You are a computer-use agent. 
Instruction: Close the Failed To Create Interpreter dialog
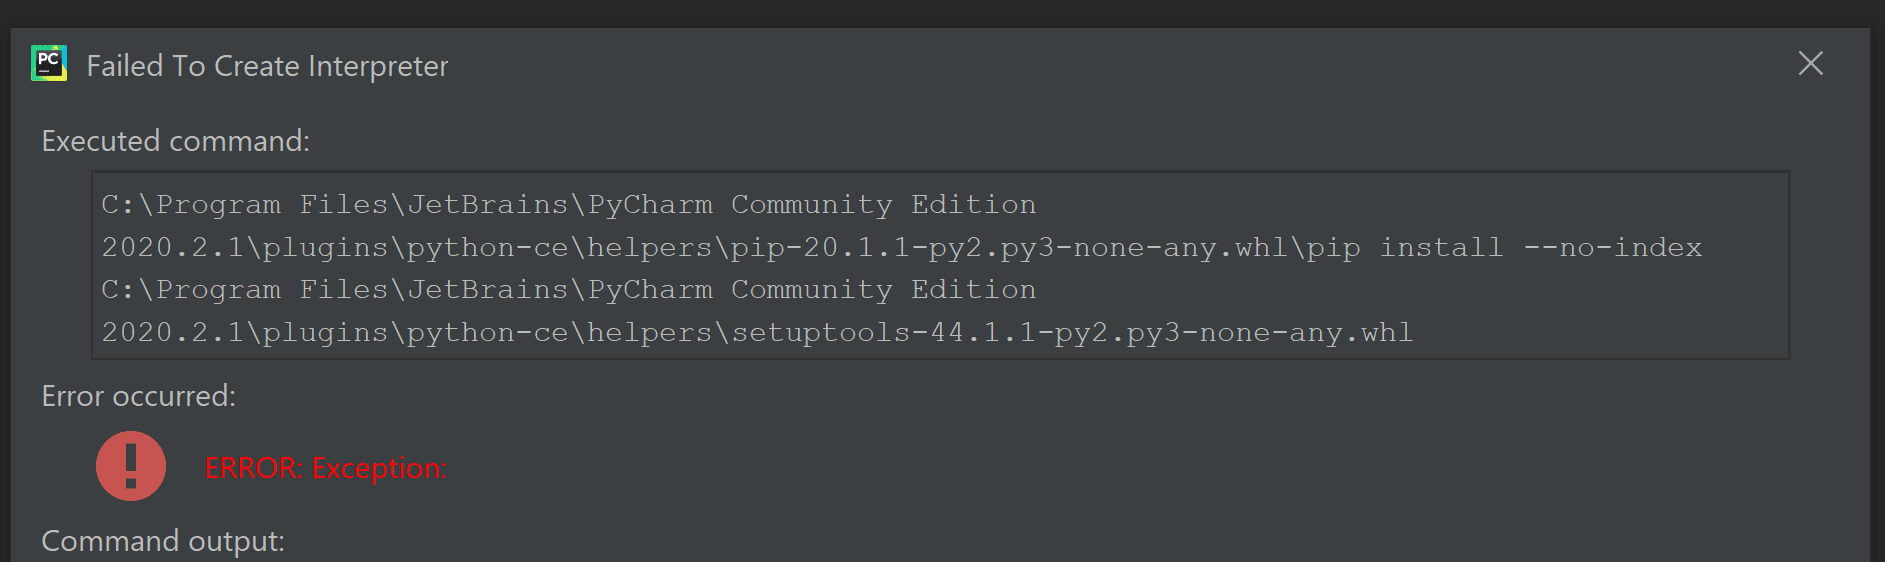(1810, 64)
